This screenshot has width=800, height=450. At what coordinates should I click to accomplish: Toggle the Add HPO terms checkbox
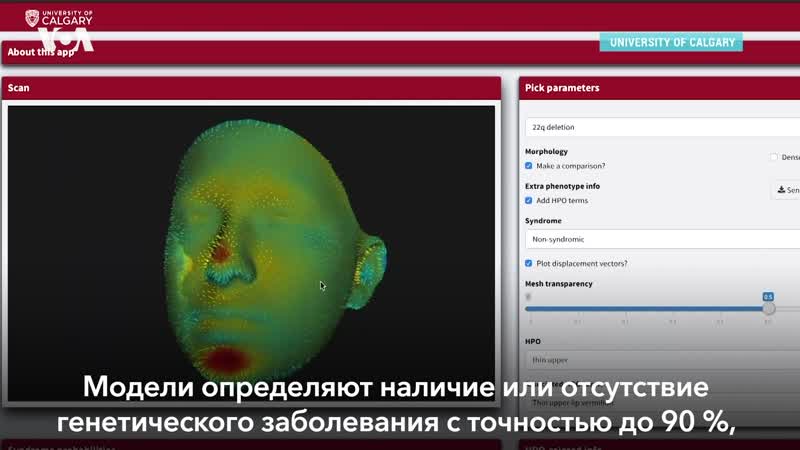pyautogui.click(x=529, y=201)
